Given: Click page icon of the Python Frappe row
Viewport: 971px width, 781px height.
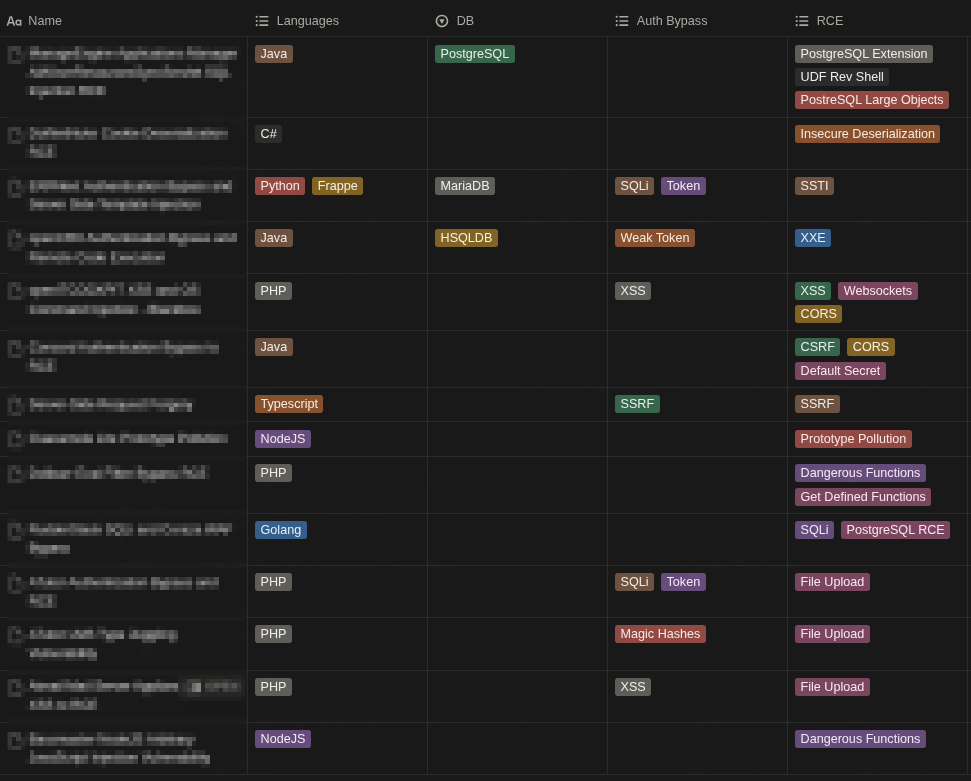Looking at the screenshot, I should point(15,187).
